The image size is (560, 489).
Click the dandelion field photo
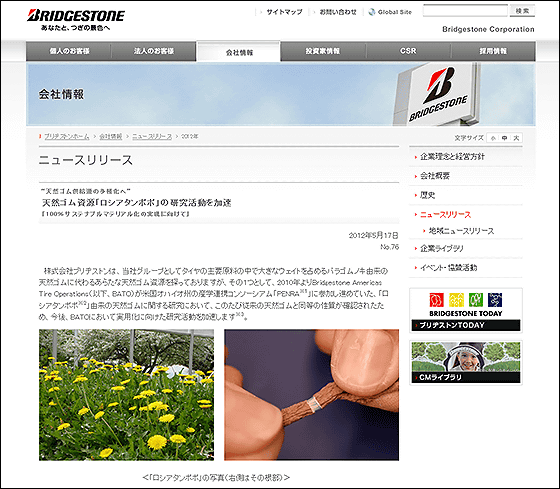(126, 395)
